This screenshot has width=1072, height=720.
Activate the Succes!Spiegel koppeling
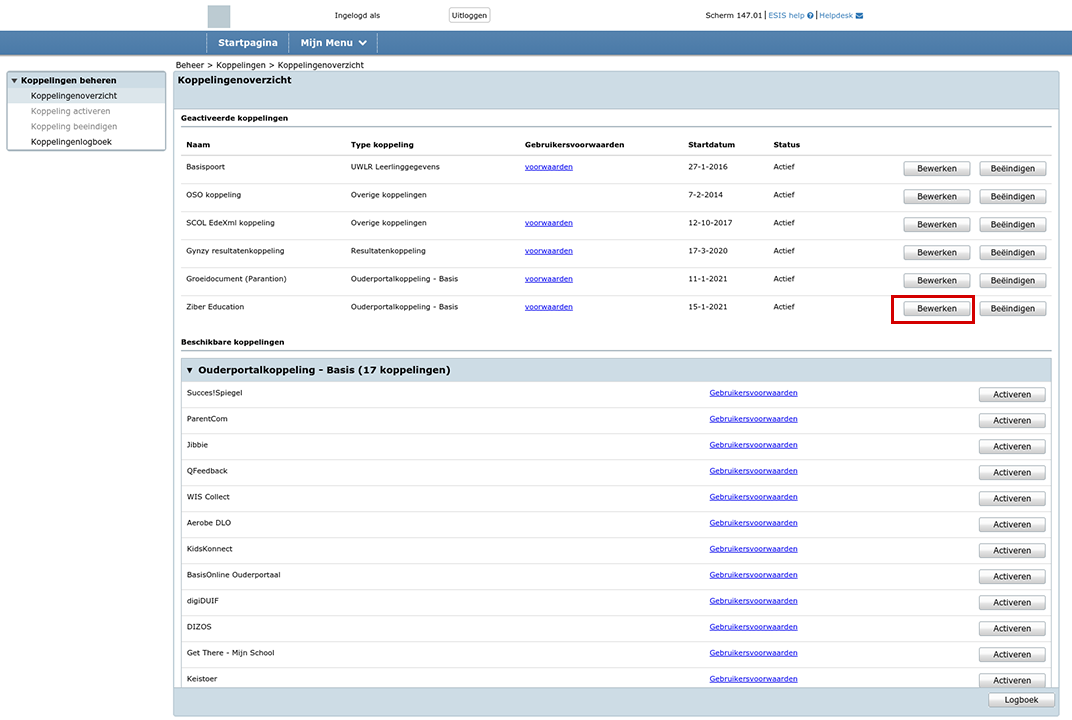click(x=1012, y=395)
